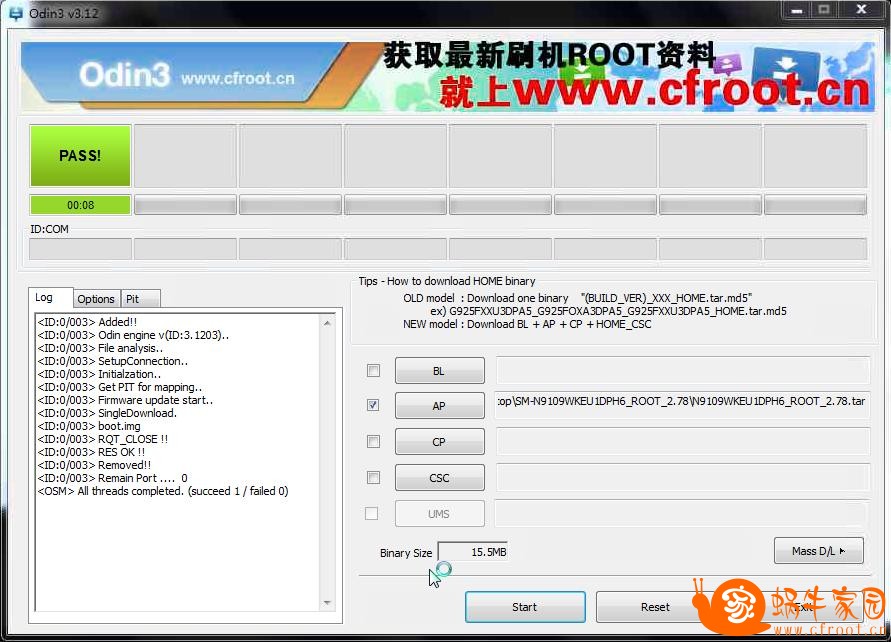891x642 pixels.
Task: Click the 00:08 progress bar
Action: tap(80, 205)
